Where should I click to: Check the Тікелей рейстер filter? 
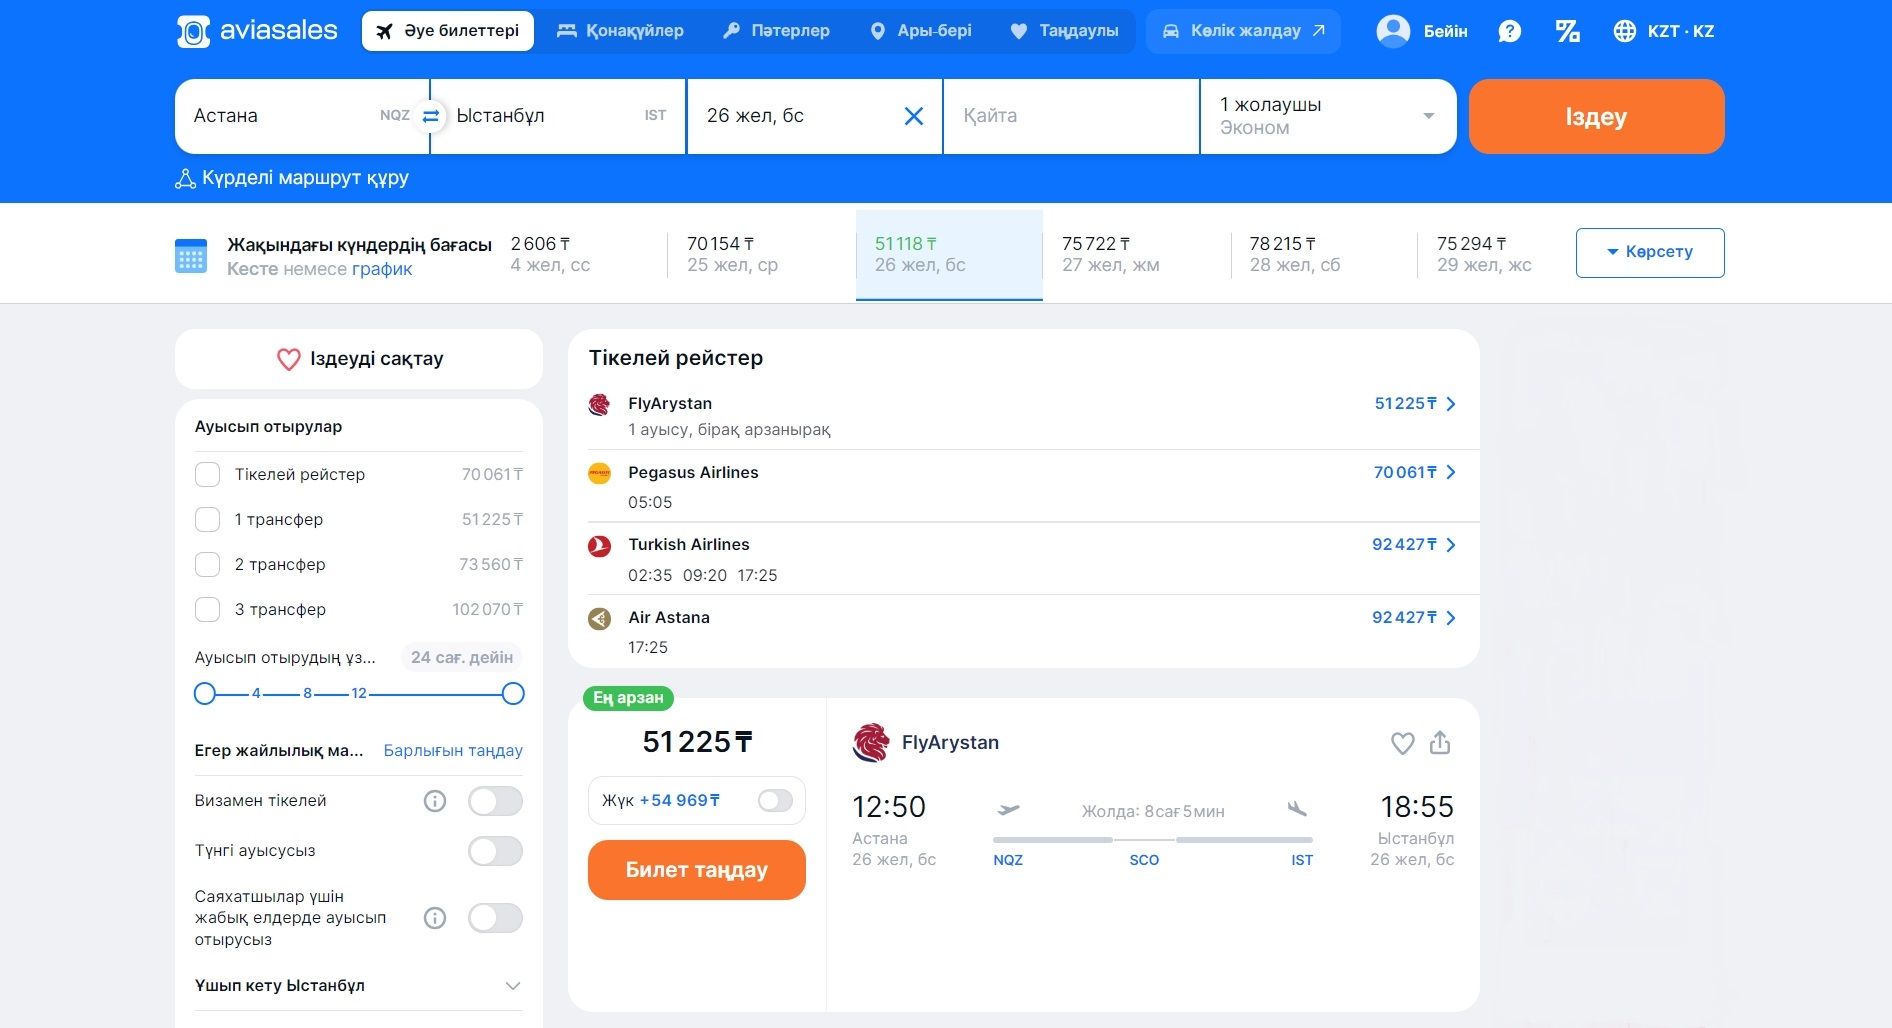point(207,474)
